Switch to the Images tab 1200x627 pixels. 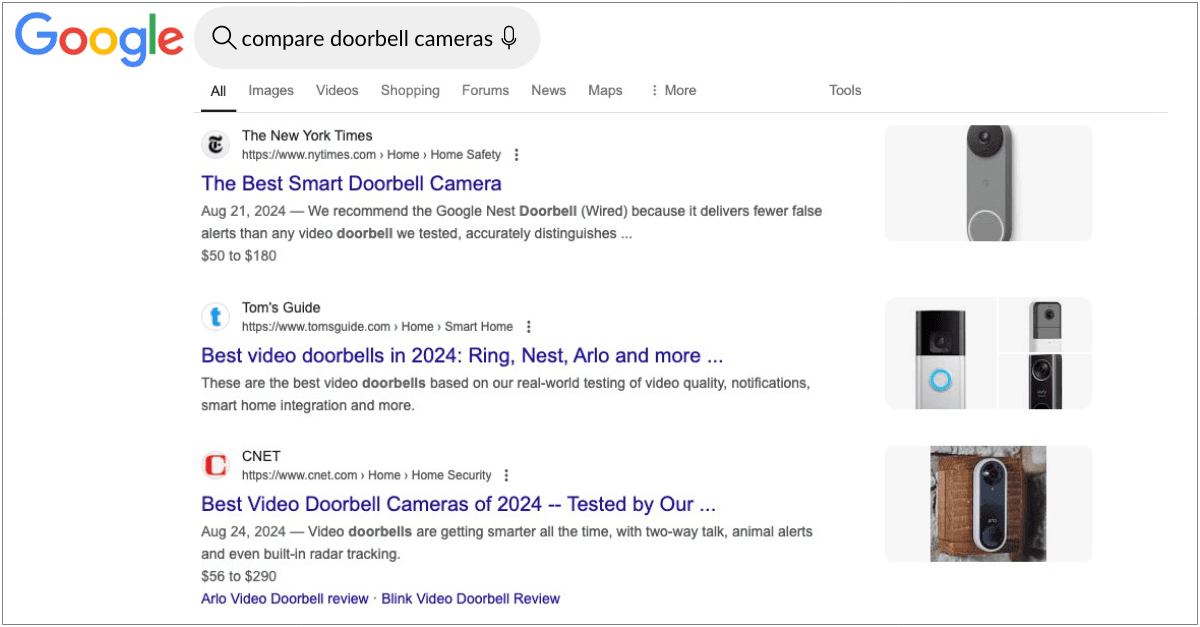tap(271, 90)
